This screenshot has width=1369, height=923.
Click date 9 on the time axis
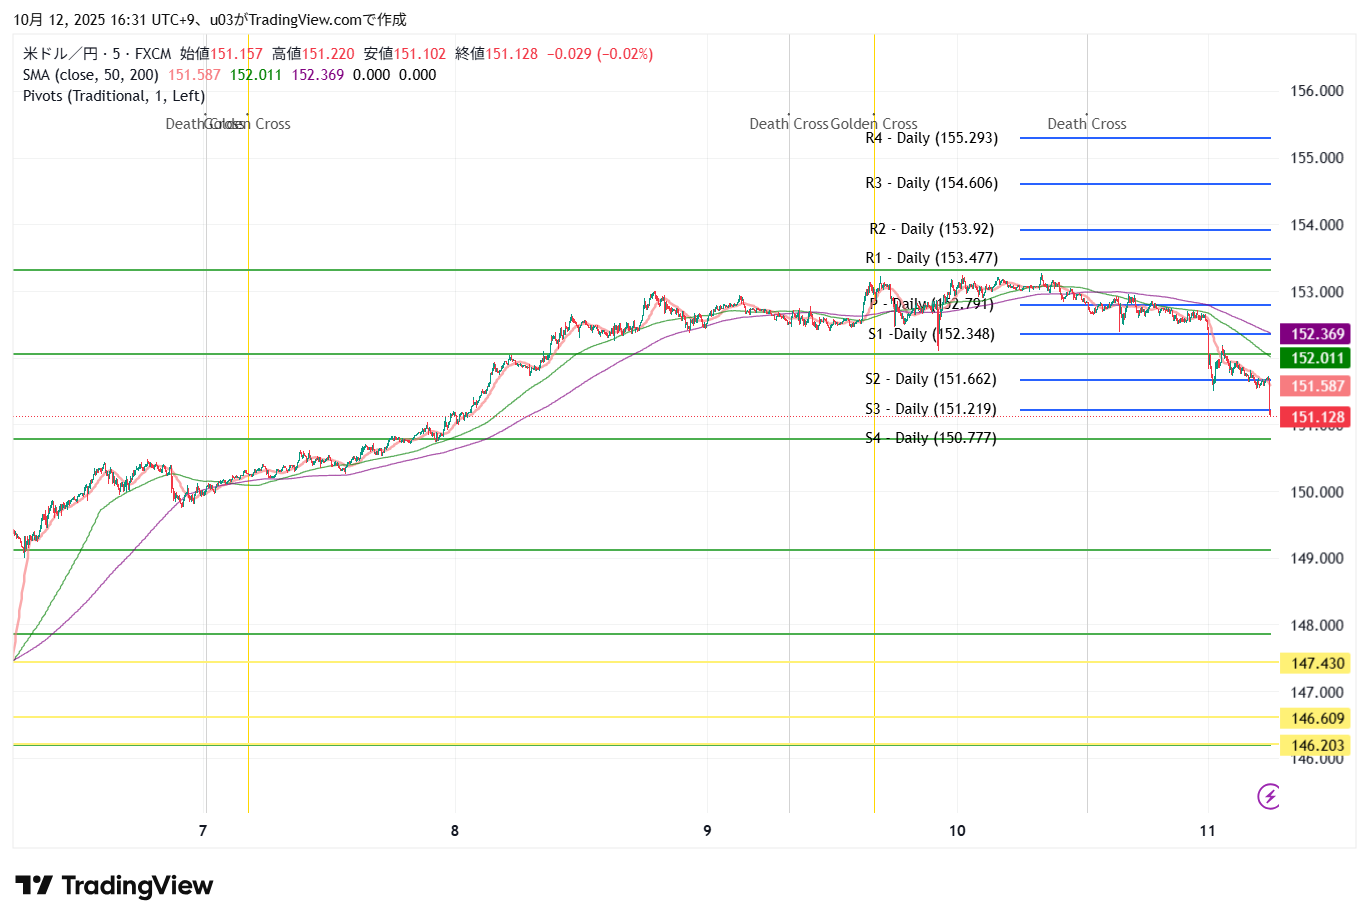pyautogui.click(x=707, y=831)
